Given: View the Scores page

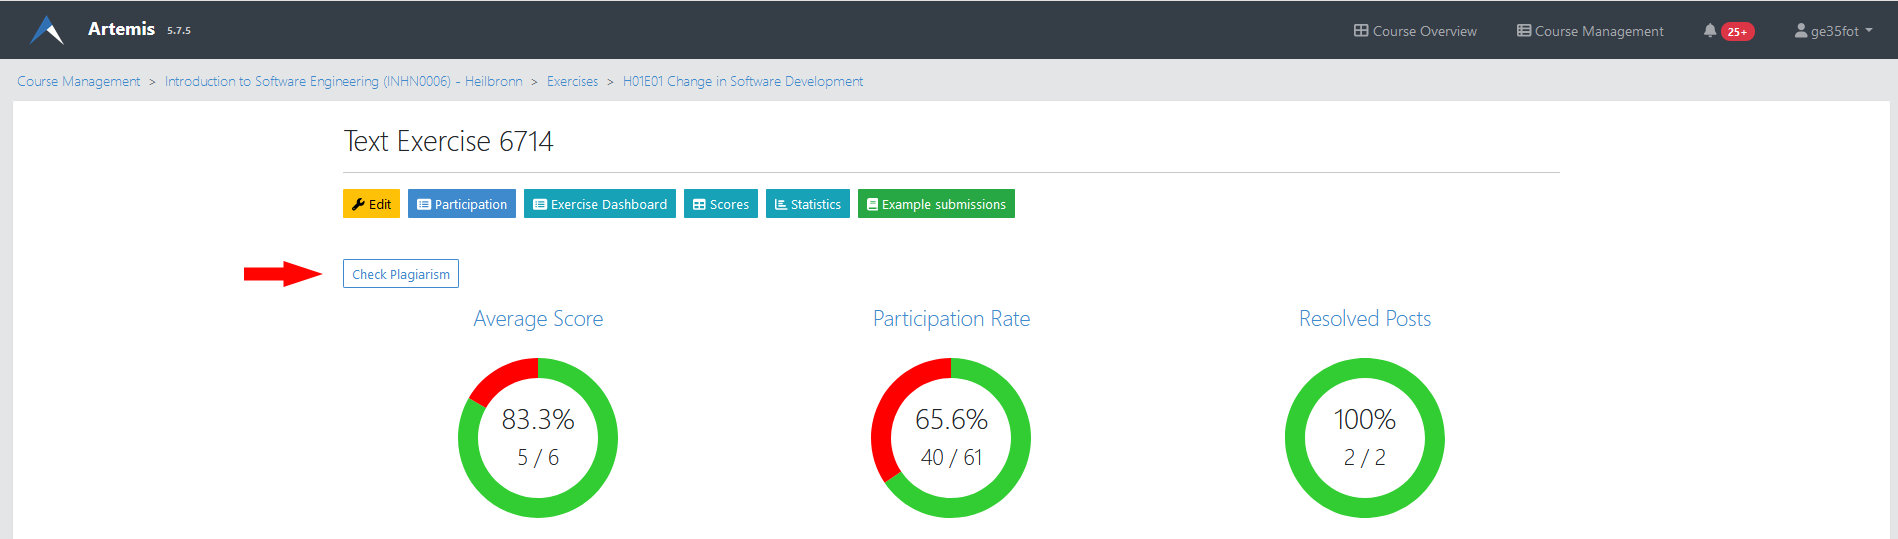Looking at the screenshot, I should click(721, 204).
